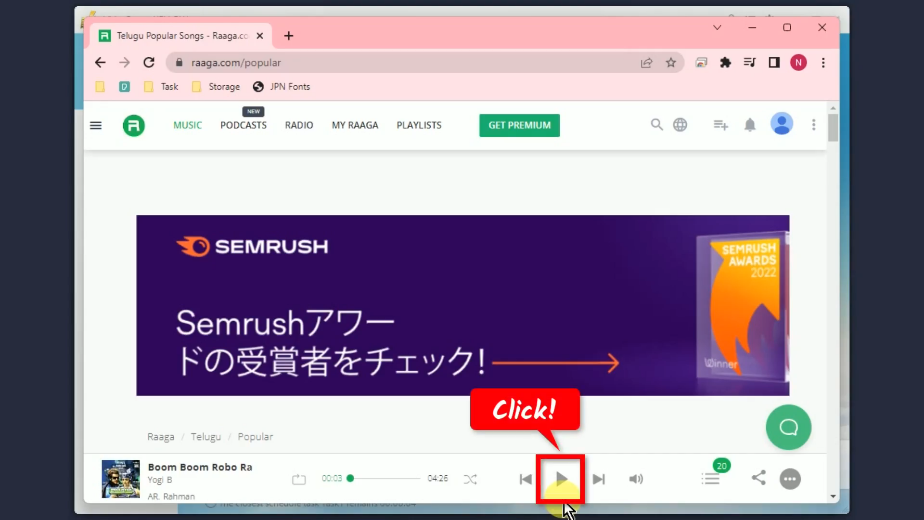The width and height of the screenshot is (924, 520).
Task: Mute the volume speaker icon
Action: tap(636, 479)
